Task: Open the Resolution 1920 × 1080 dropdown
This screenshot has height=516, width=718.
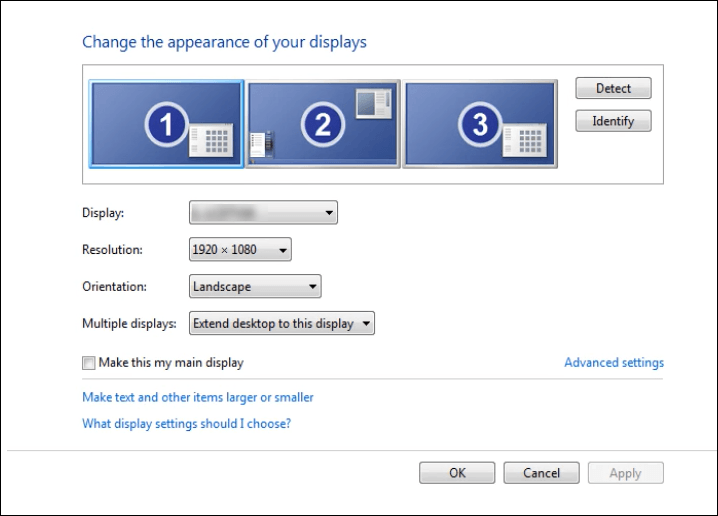Action: click(x=240, y=250)
